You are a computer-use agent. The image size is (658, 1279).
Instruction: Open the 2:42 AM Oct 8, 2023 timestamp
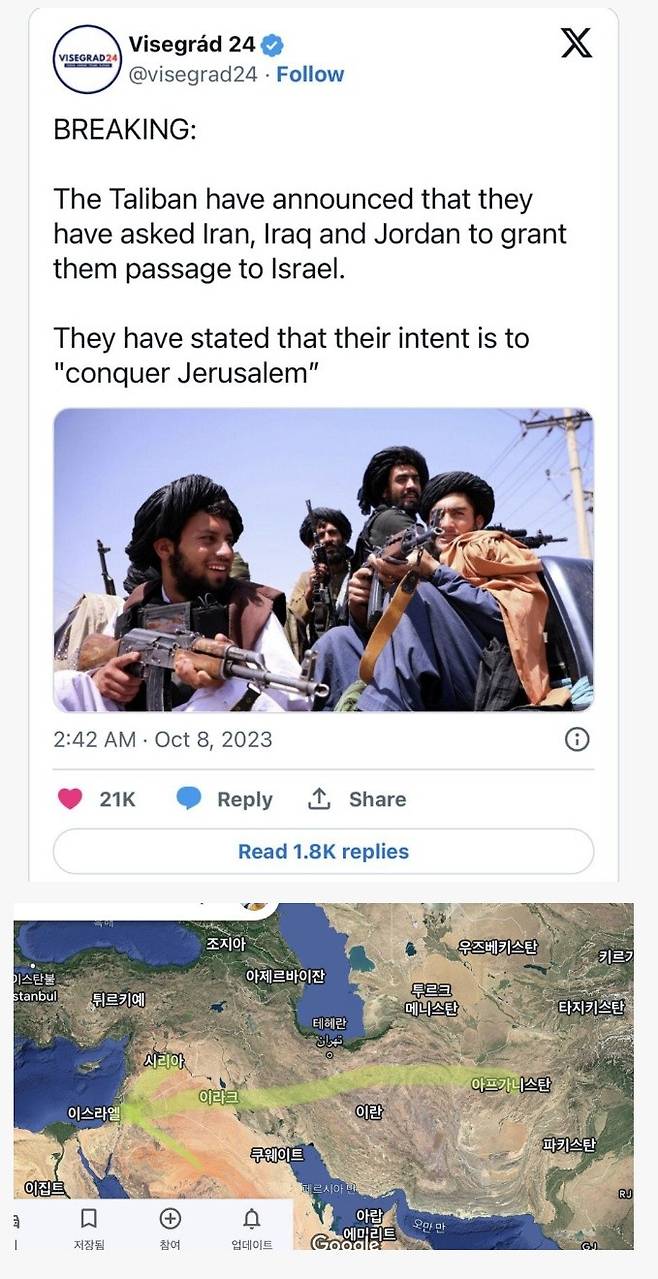coord(162,740)
